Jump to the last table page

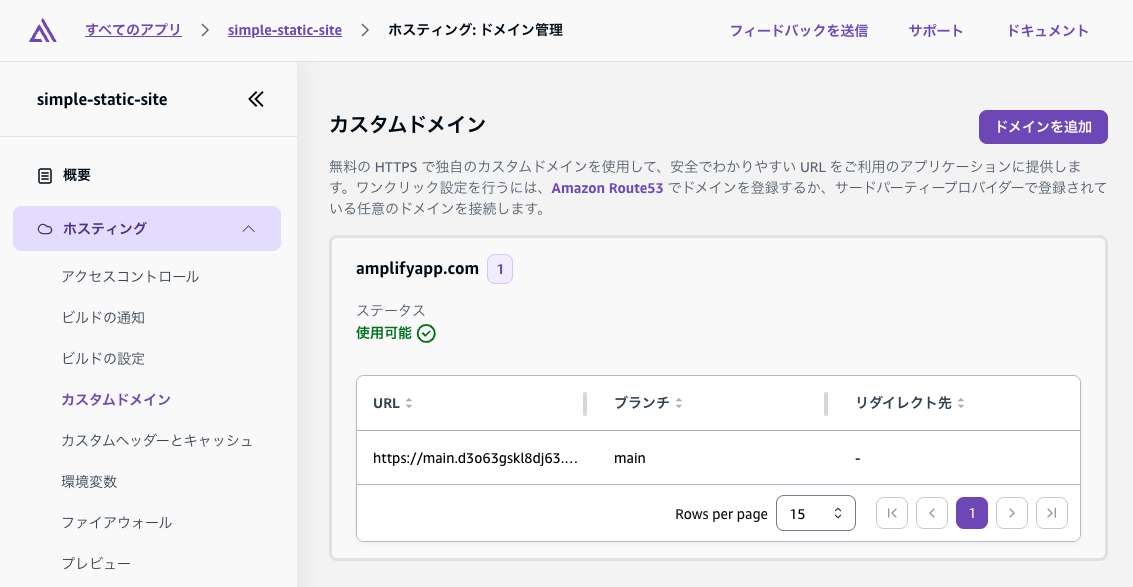click(1051, 513)
